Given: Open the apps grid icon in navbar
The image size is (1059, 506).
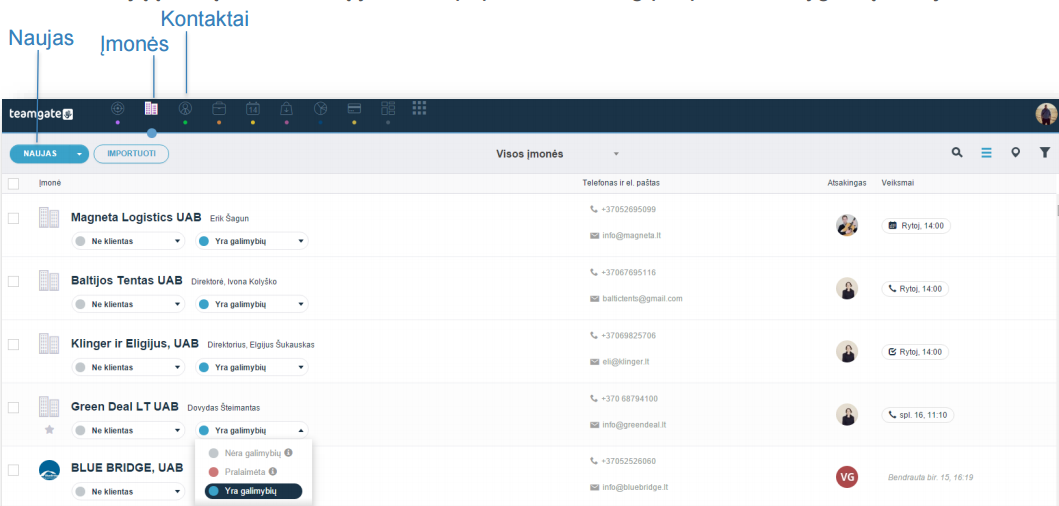Looking at the screenshot, I should pyautogui.click(x=419, y=107).
